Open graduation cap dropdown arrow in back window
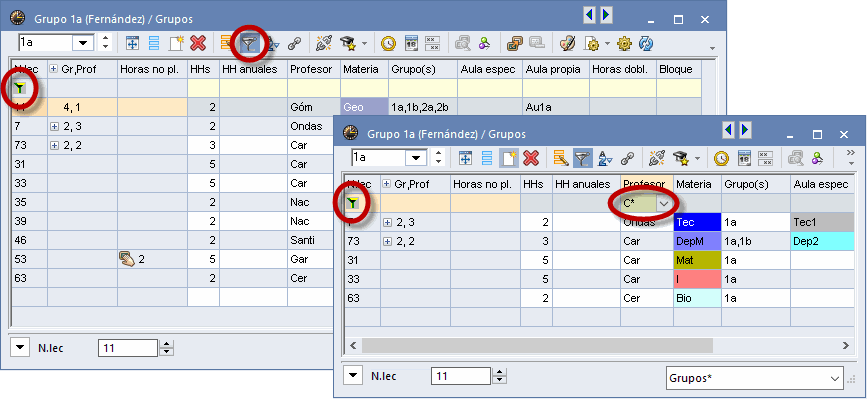The height and width of the screenshot is (399, 867). pos(364,43)
